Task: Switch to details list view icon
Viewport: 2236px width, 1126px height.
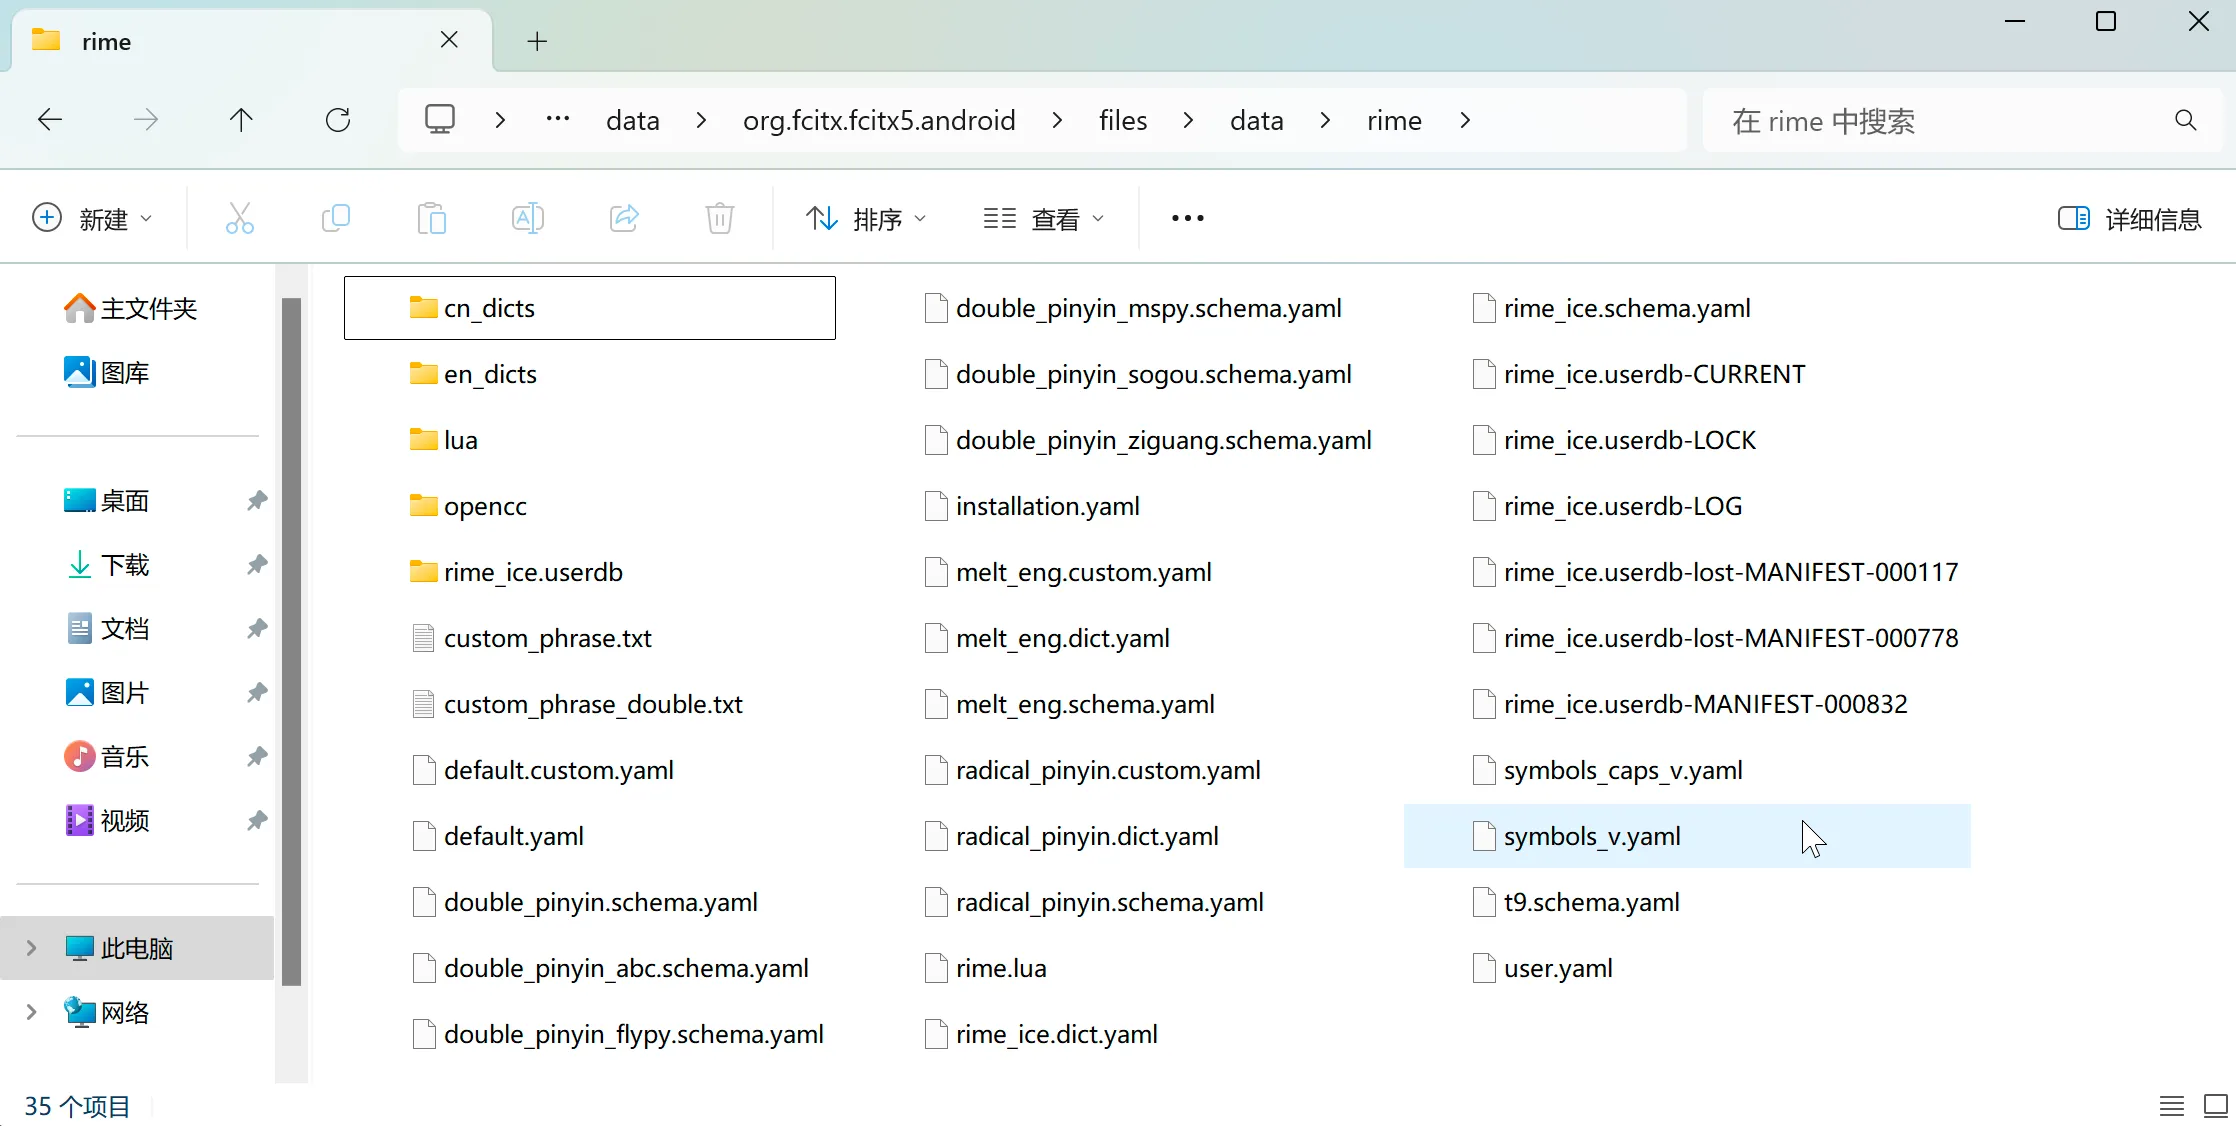Action: 2171,1105
